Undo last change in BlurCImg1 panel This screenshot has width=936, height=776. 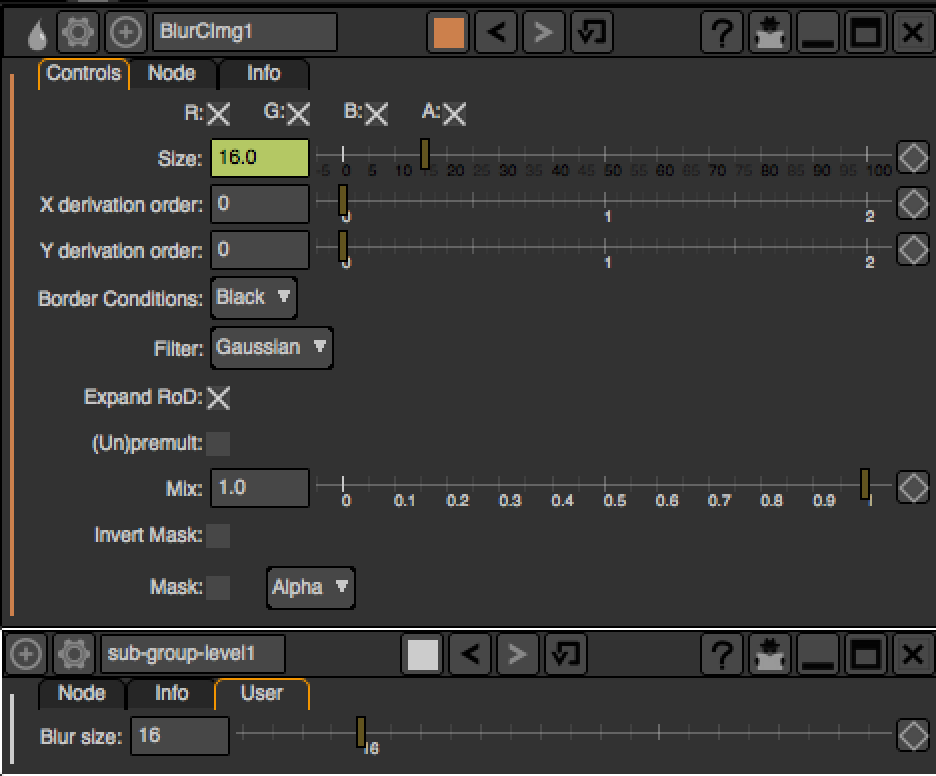coord(496,33)
